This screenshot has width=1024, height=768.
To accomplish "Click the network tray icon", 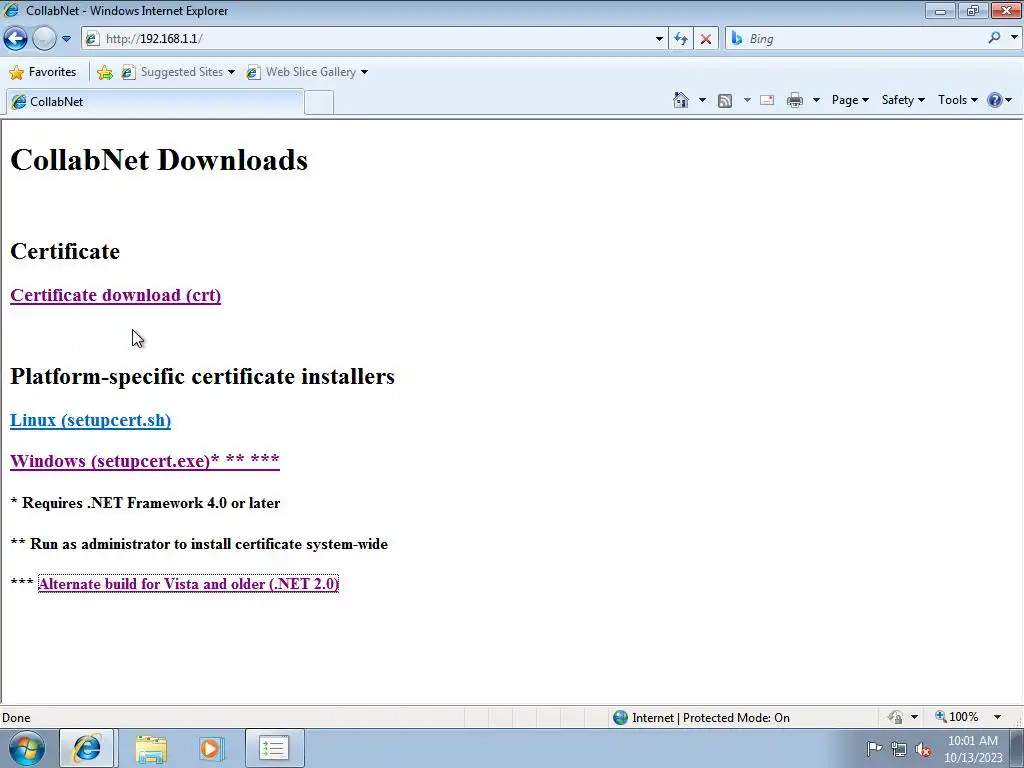I will (x=899, y=749).
